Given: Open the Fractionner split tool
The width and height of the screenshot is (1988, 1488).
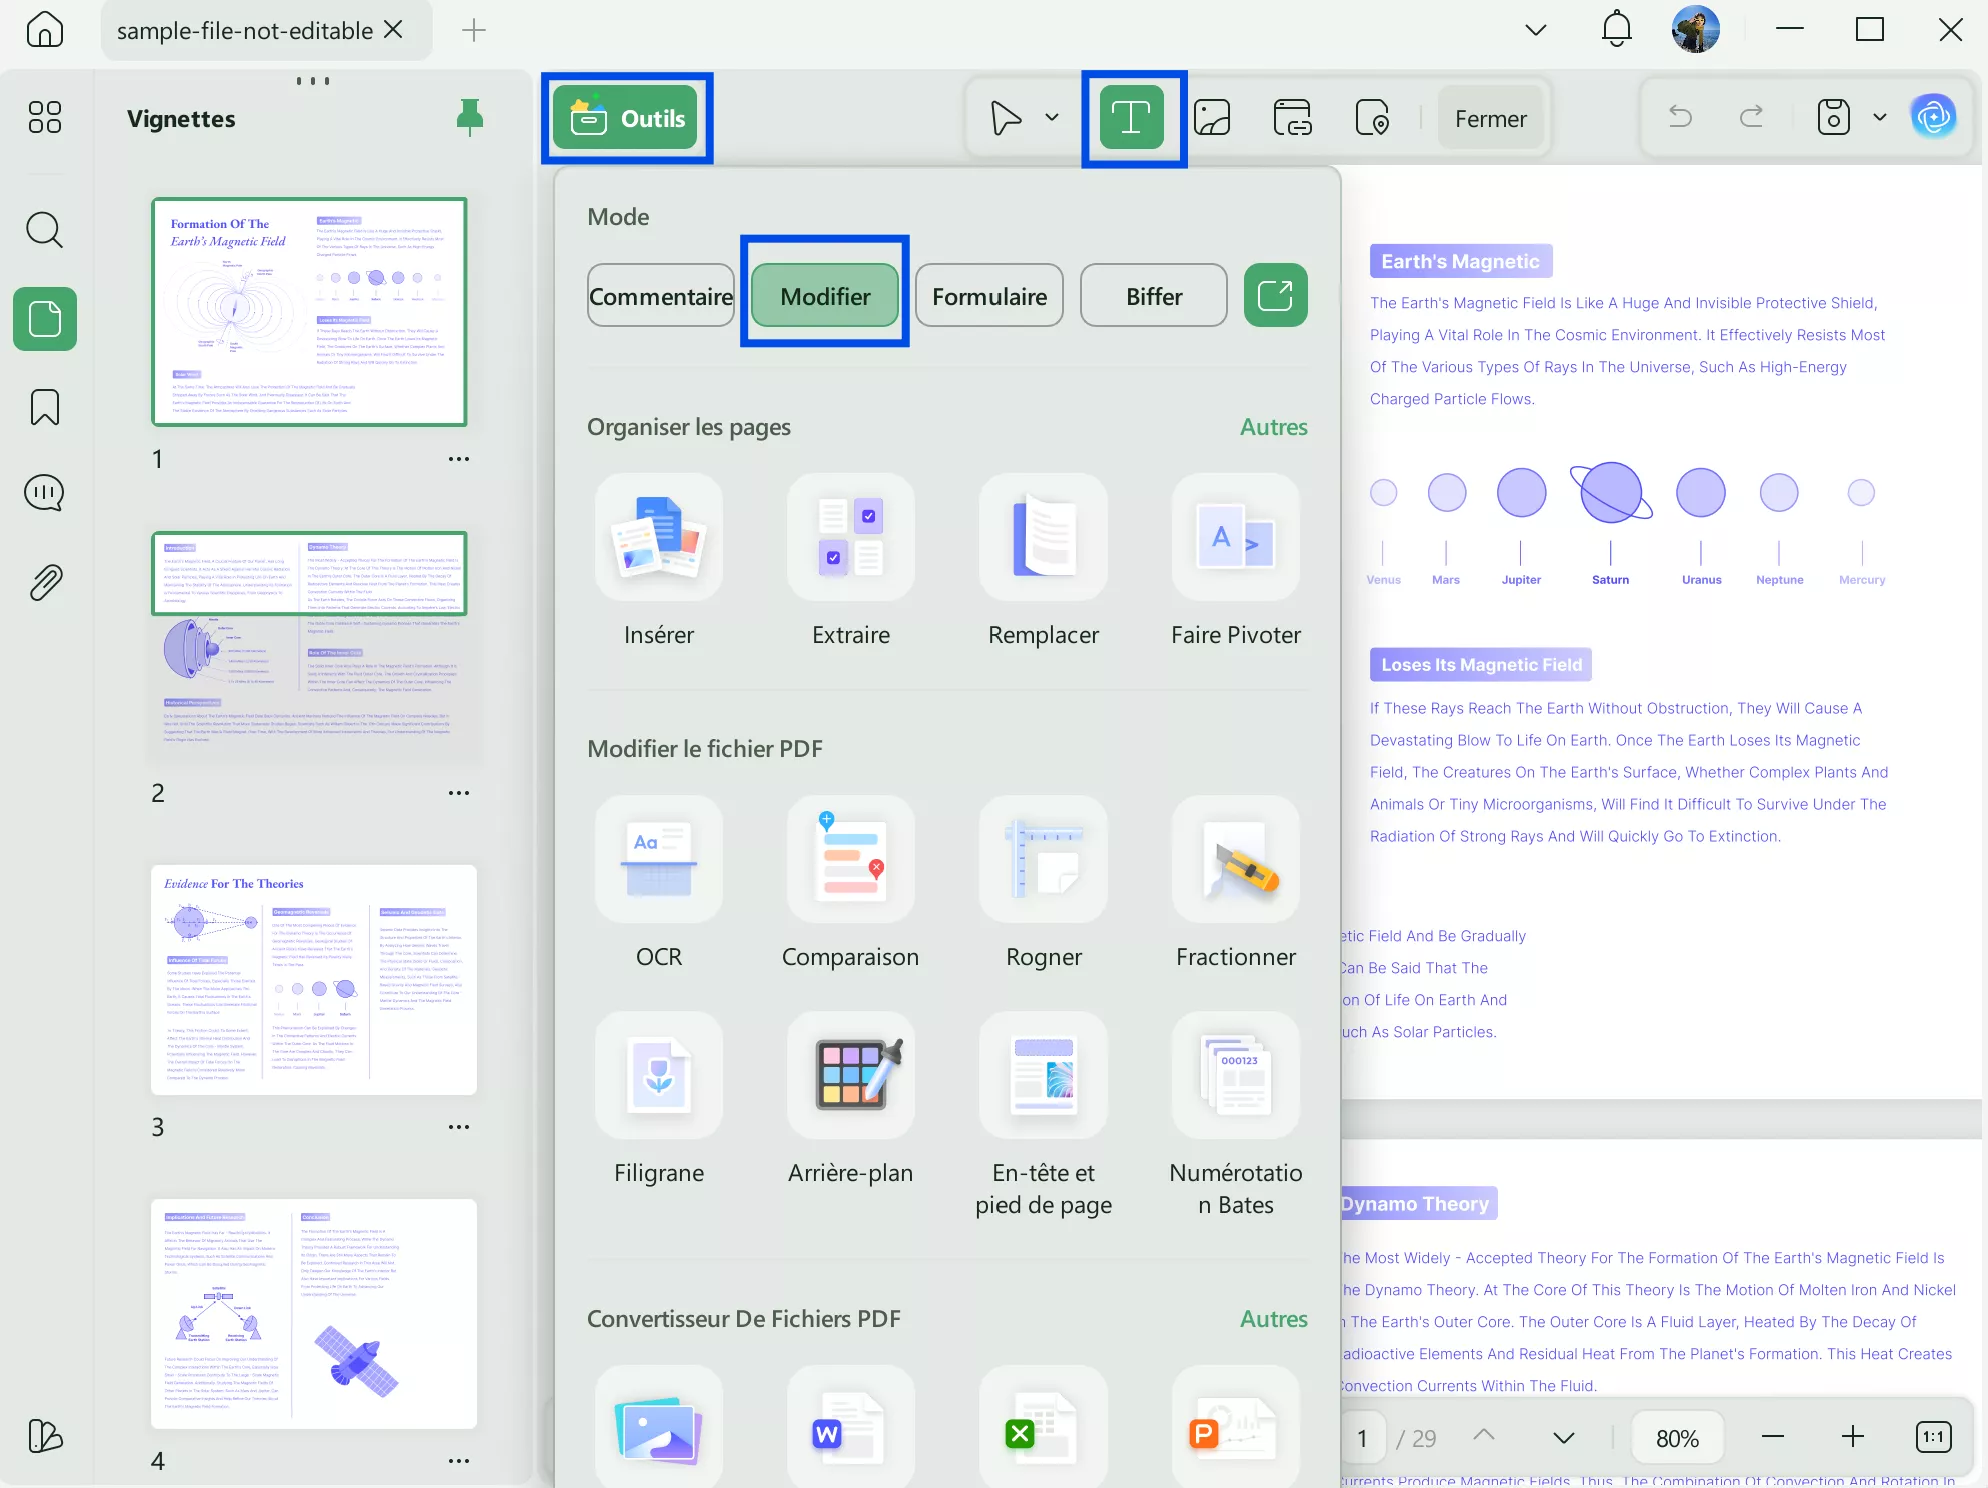Looking at the screenshot, I should pyautogui.click(x=1235, y=859).
